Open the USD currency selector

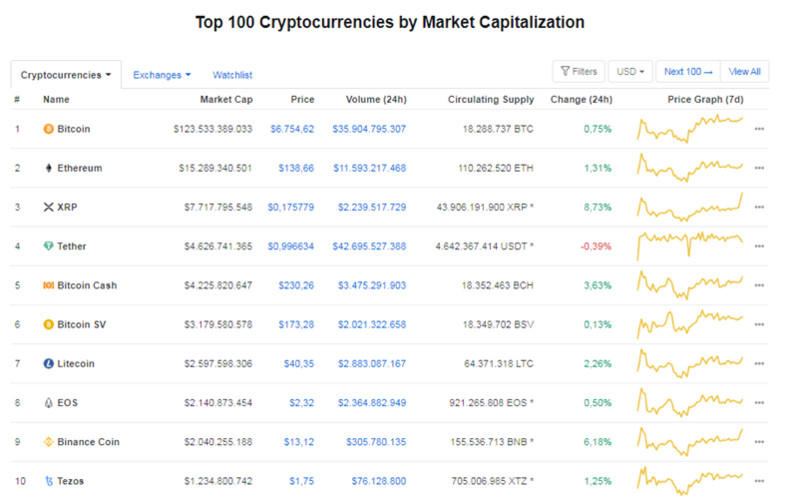point(631,71)
